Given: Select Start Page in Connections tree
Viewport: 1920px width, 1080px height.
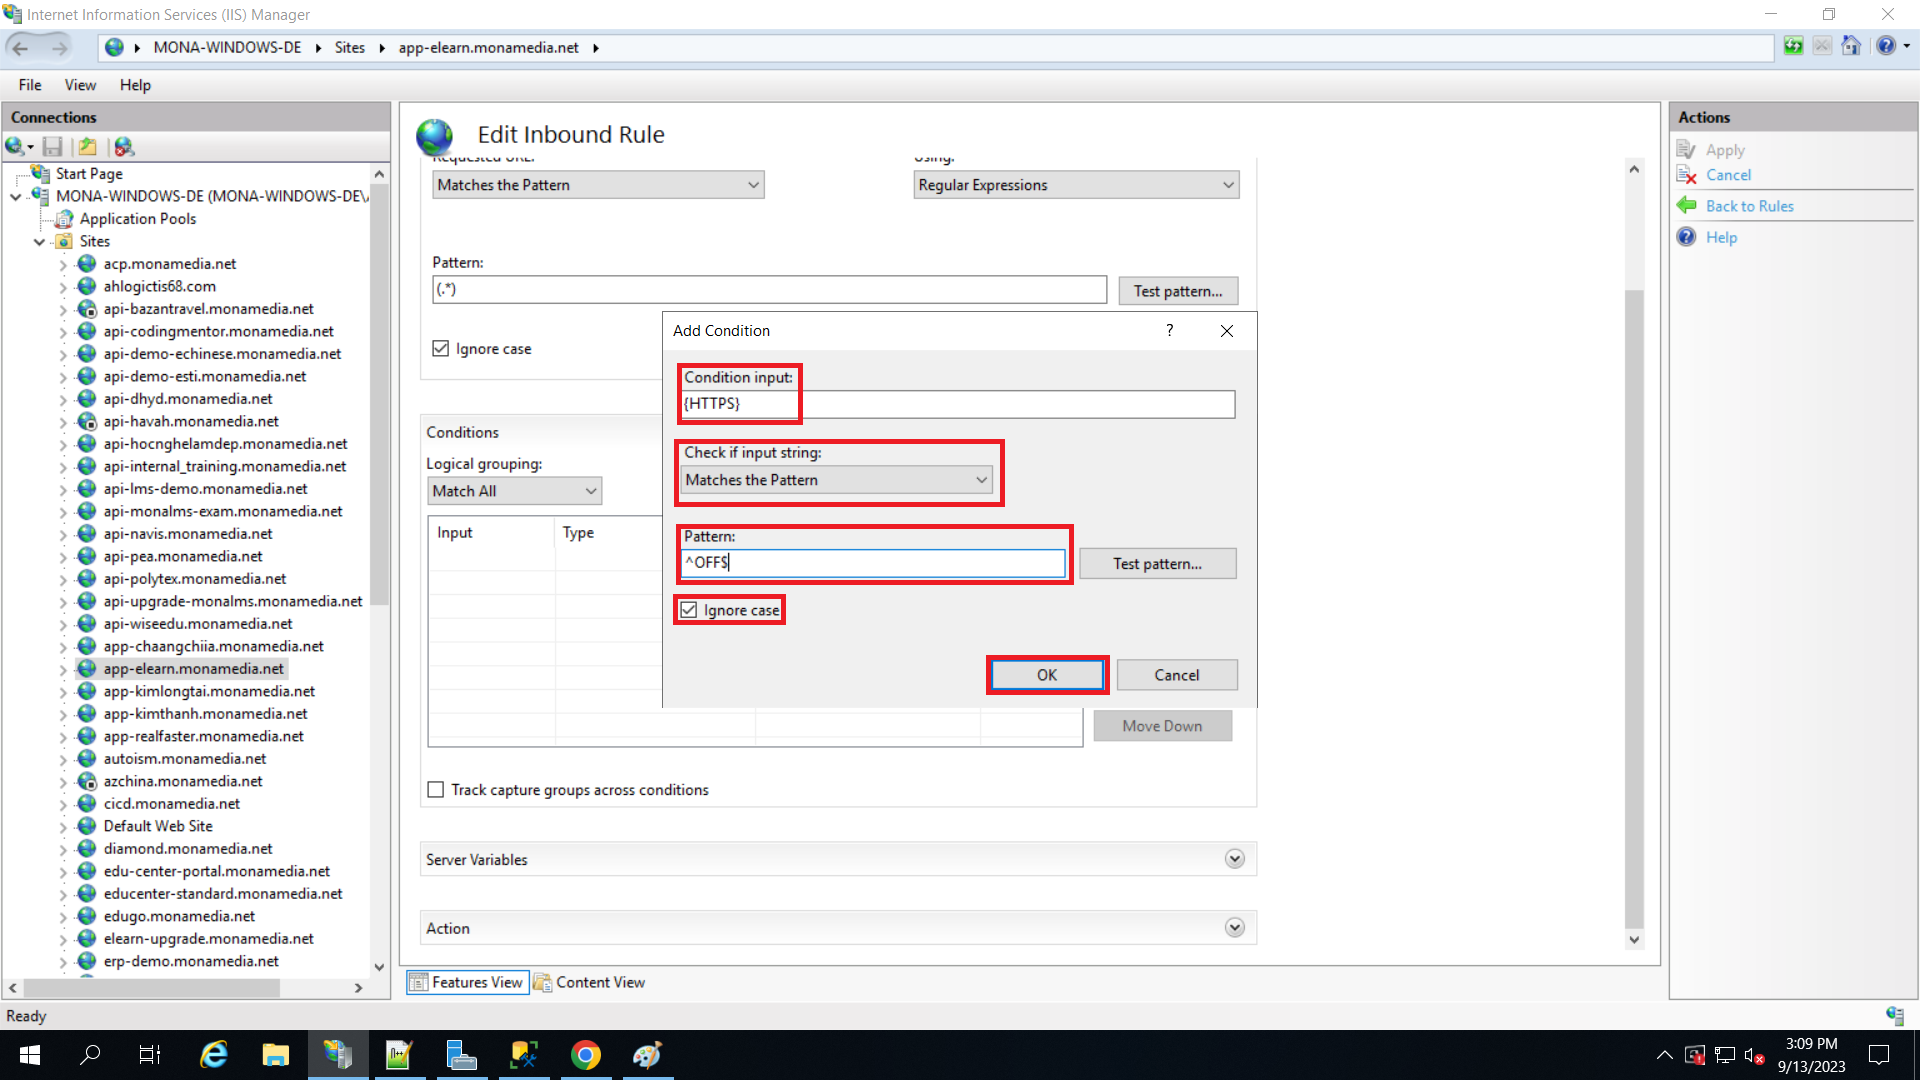Looking at the screenshot, I should [x=89, y=174].
